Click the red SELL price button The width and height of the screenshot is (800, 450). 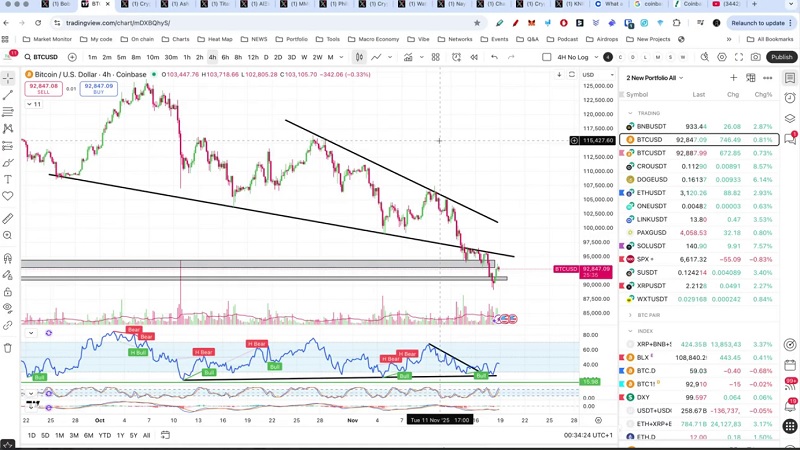coord(42,89)
